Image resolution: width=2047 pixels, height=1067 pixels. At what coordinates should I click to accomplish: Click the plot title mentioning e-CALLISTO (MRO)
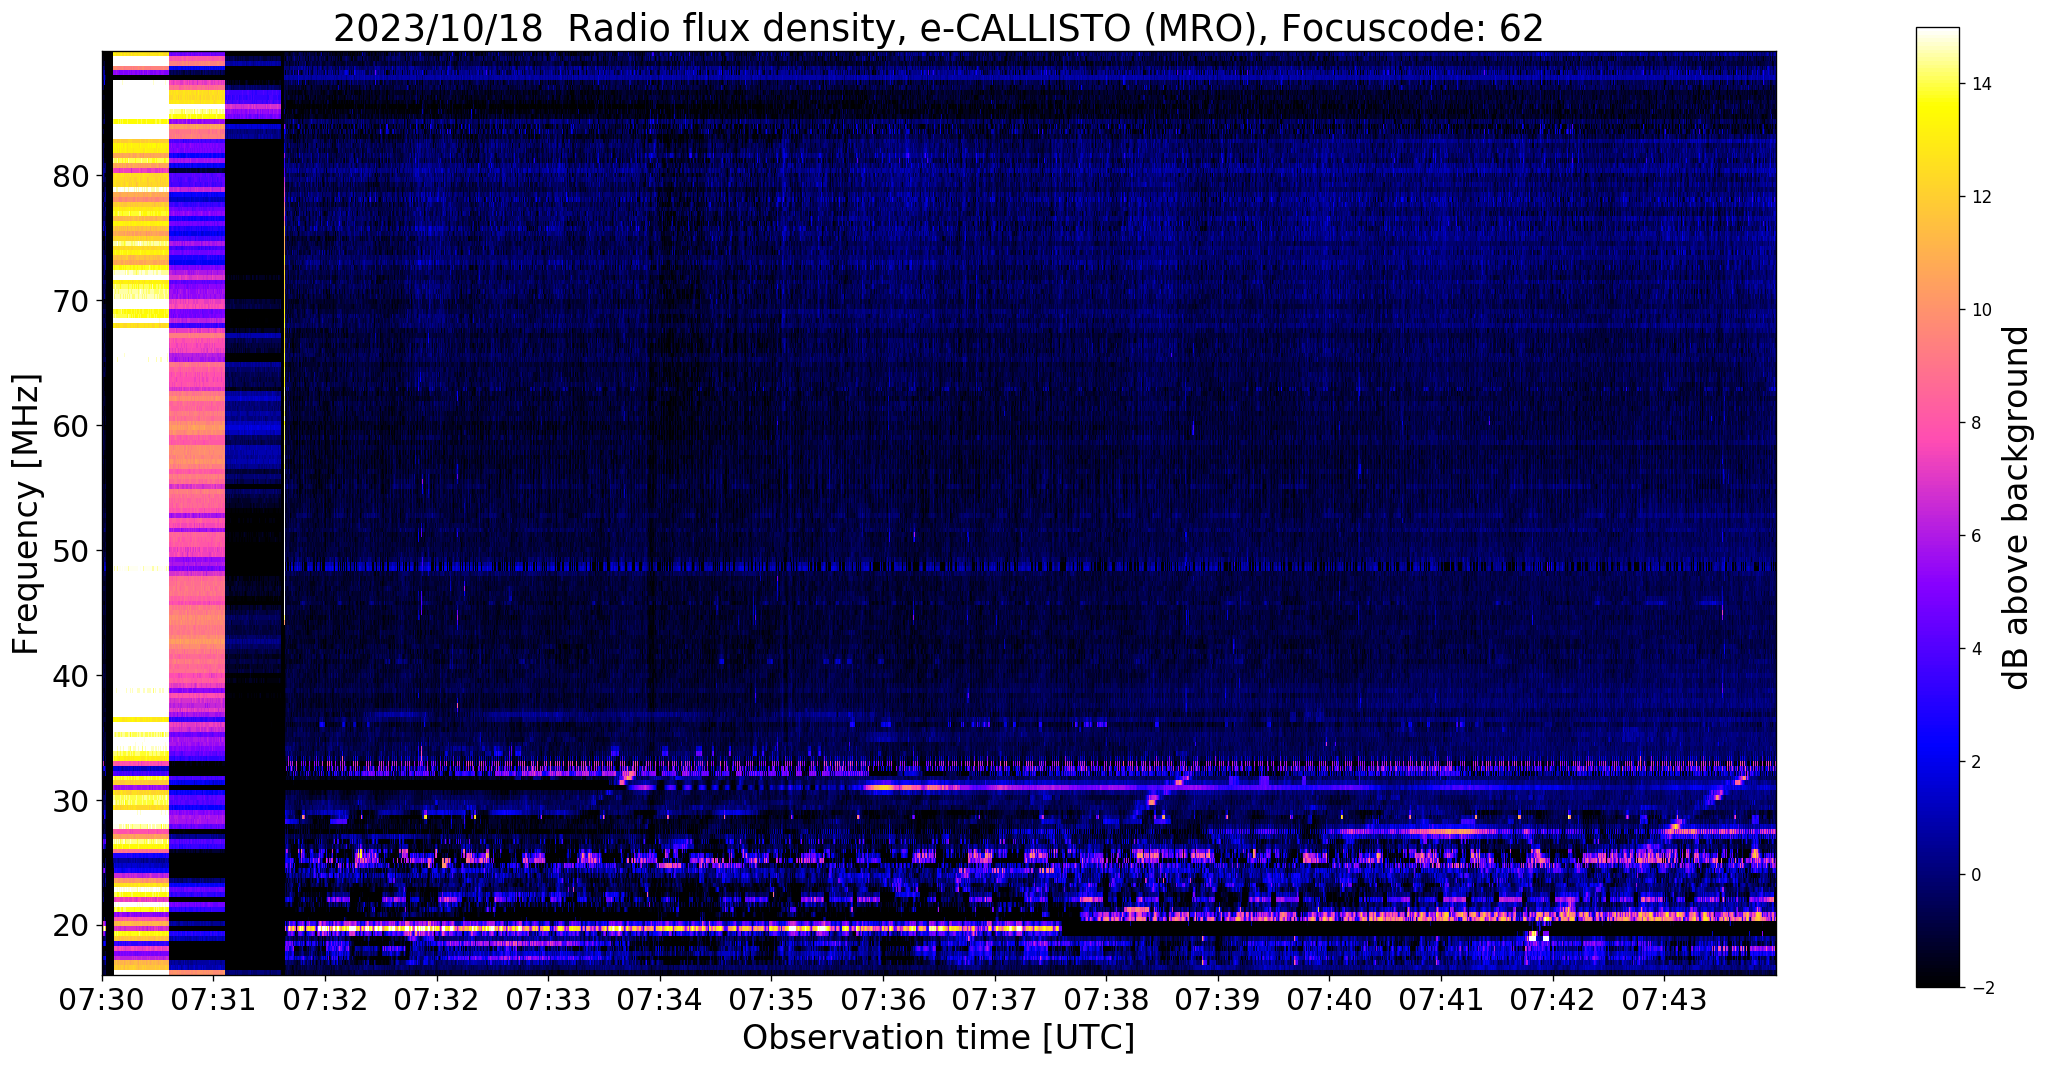pyautogui.click(x=938, y=29)
